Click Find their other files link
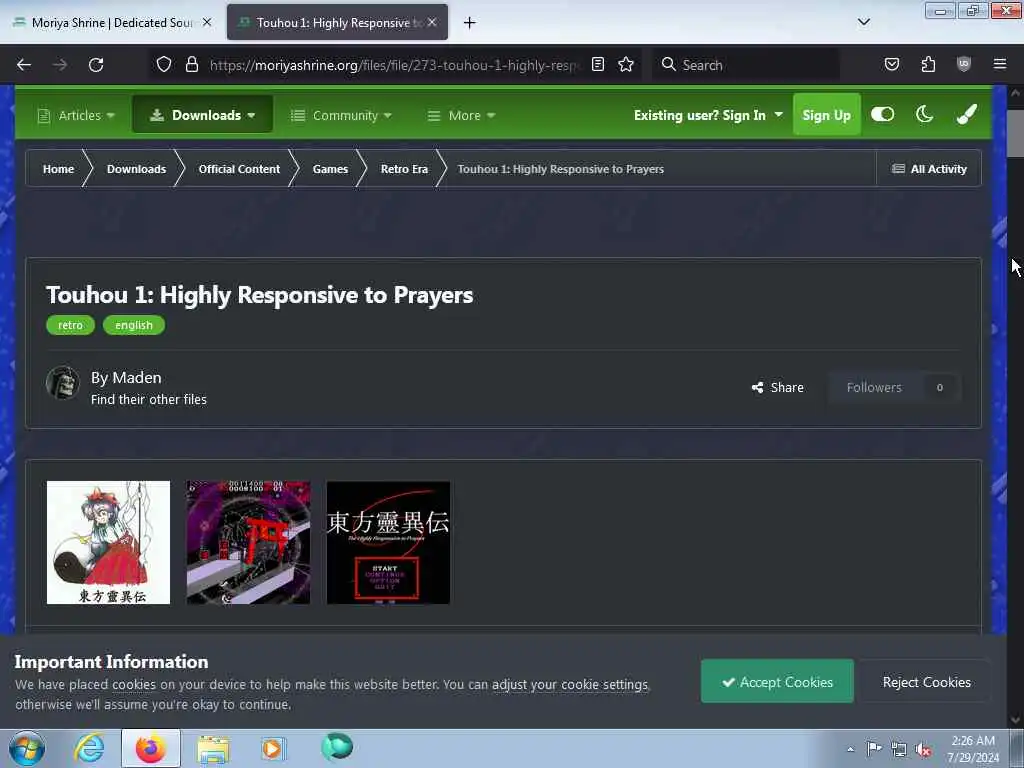1024x768 pixels. click(149, 400)
